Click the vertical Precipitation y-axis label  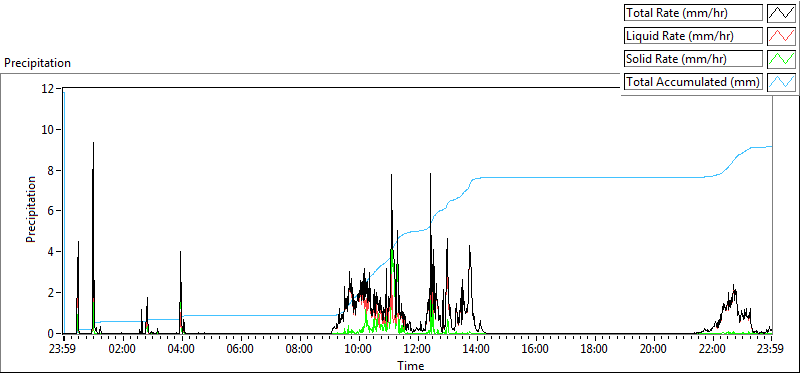(31, 210)
